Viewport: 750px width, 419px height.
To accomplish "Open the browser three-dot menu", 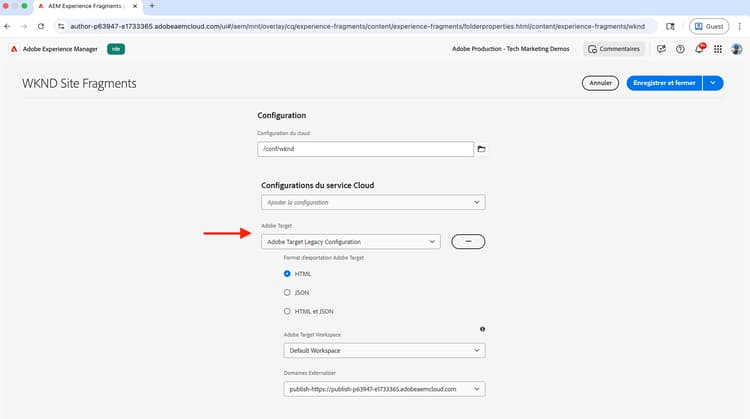I will [x=739, y=26].
